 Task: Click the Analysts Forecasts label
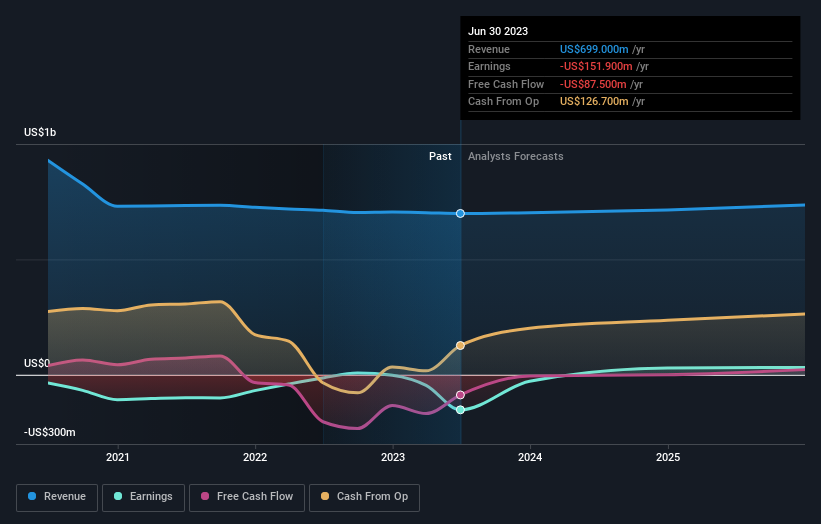tap(516, 157)
